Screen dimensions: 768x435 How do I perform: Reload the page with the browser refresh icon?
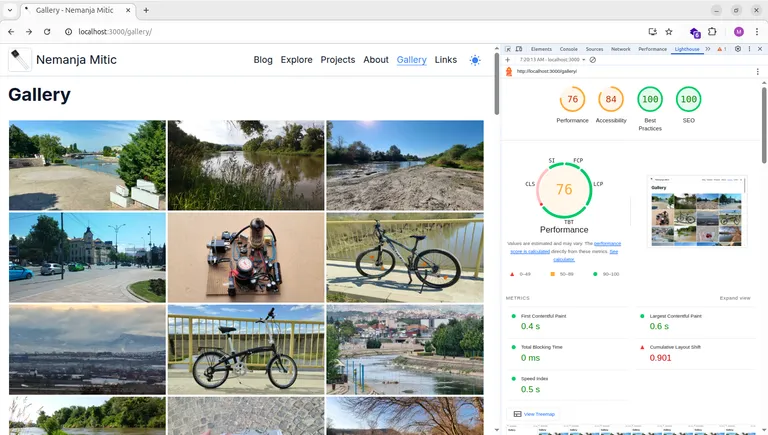(47, 32)
